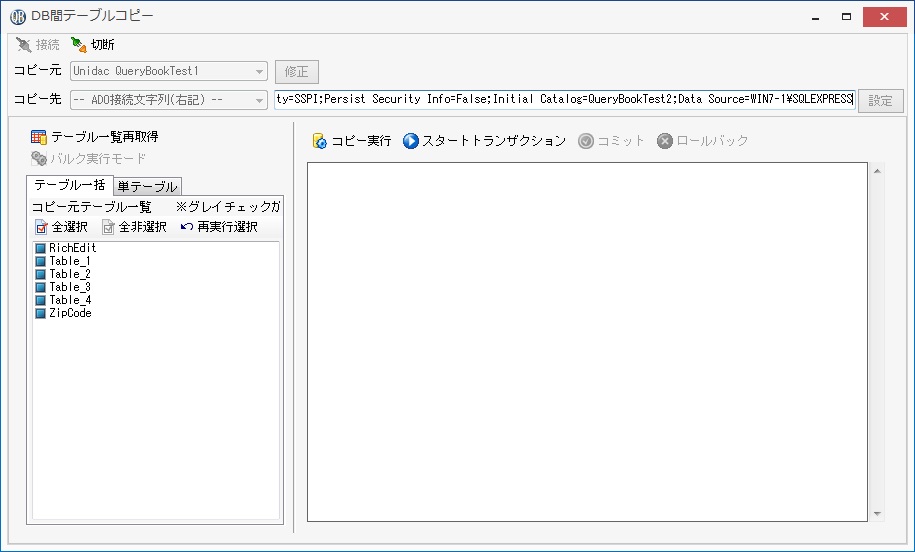Click the connection string input field
This screenshot has height=552, width=915.
564,99
